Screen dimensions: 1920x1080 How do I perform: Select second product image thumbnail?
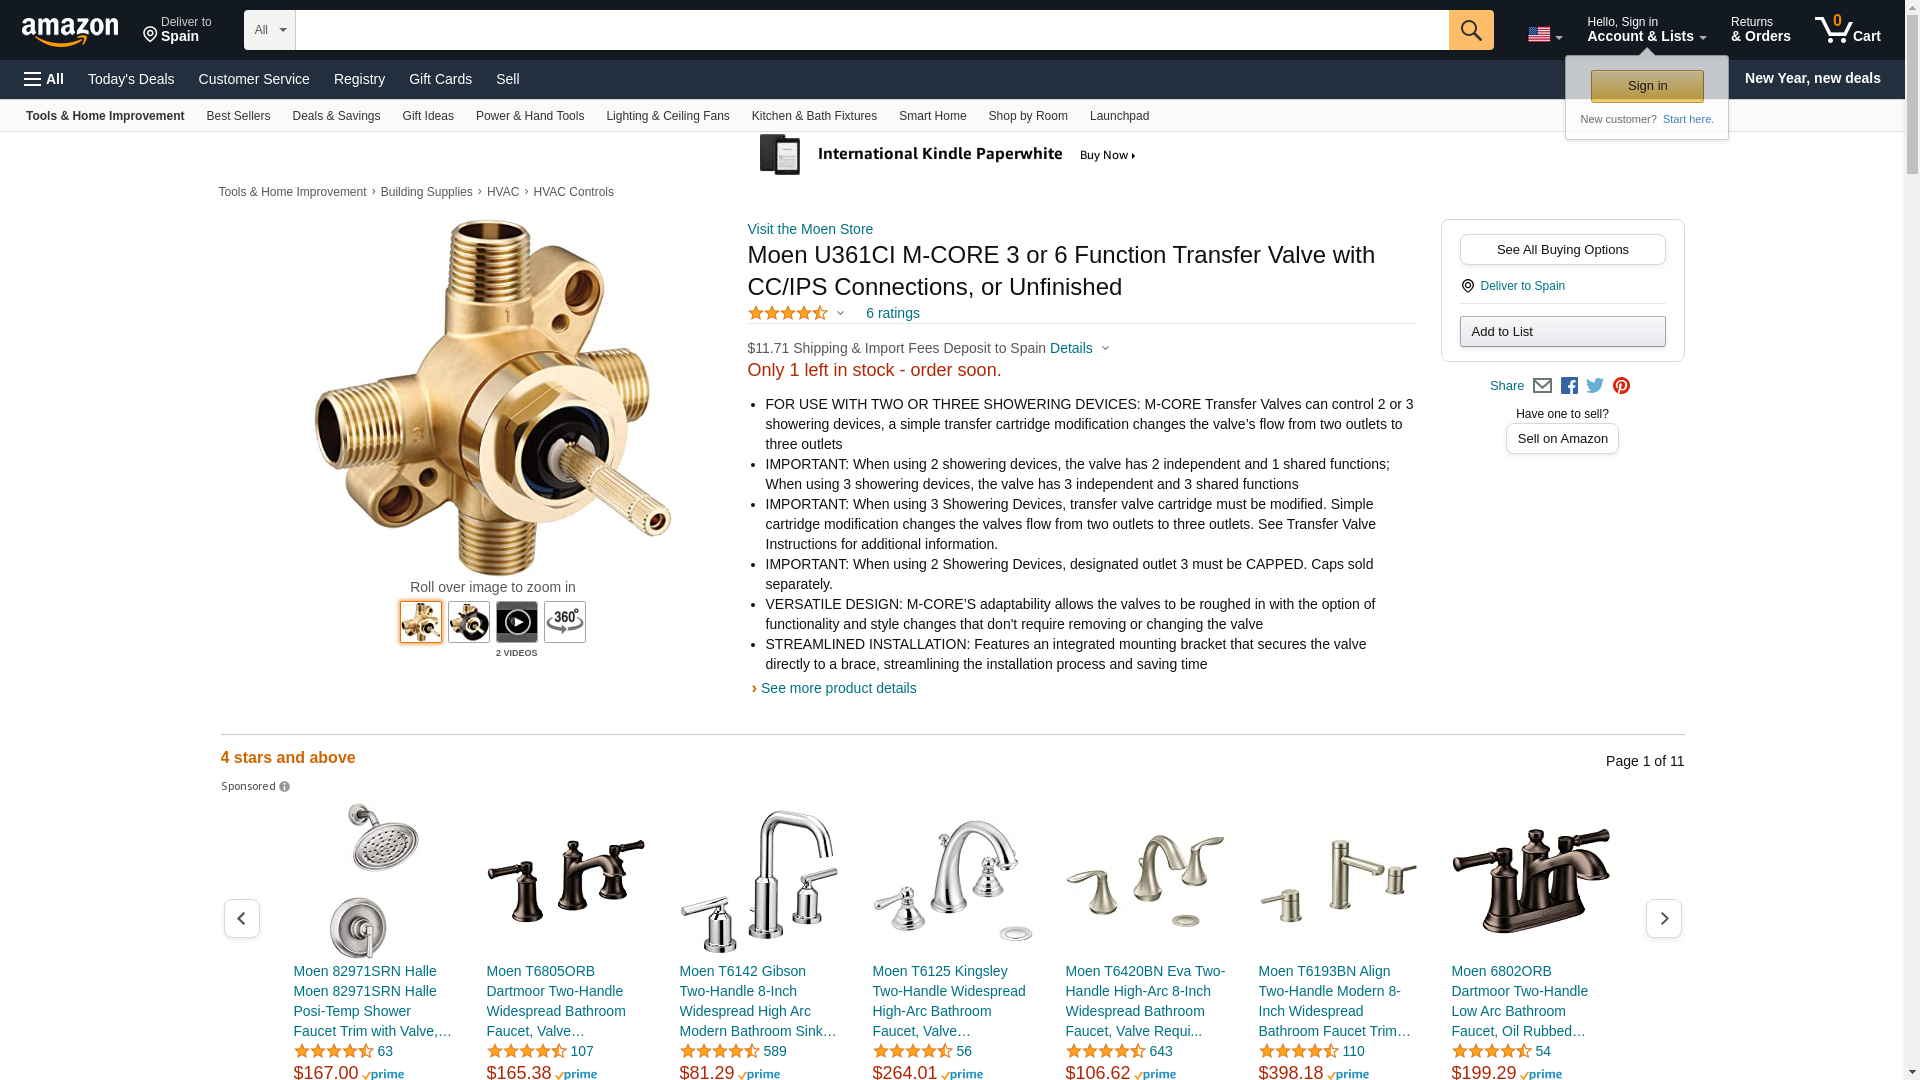coord(469,622)
